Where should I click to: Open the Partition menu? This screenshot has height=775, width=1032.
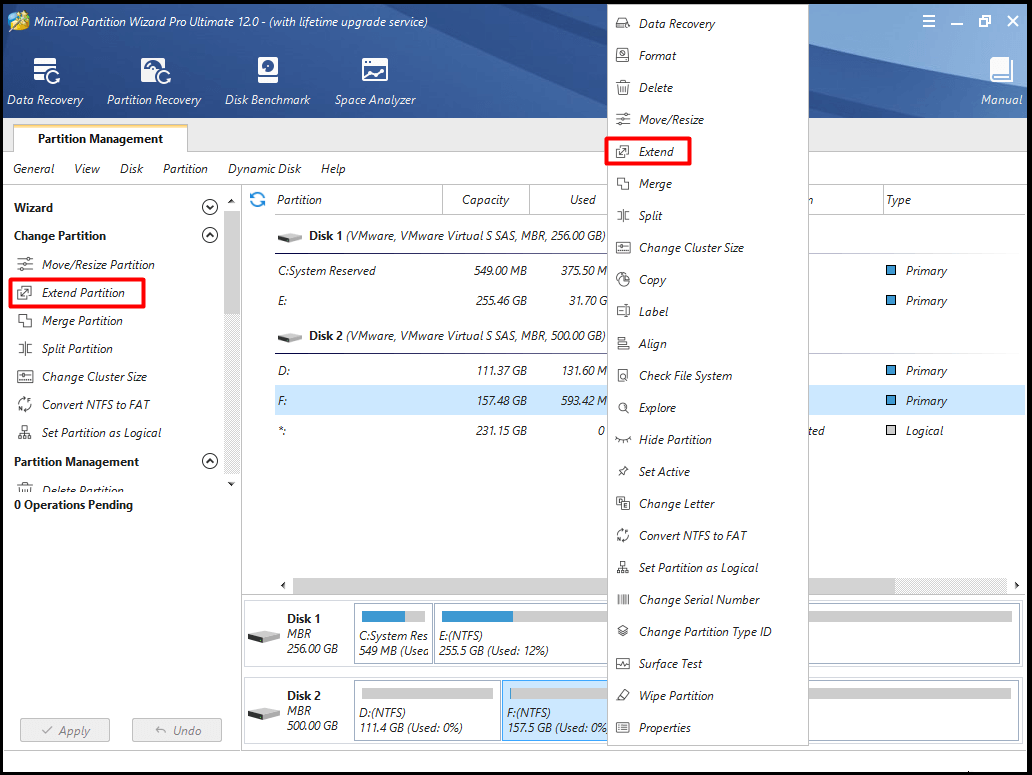pos(186,169)
